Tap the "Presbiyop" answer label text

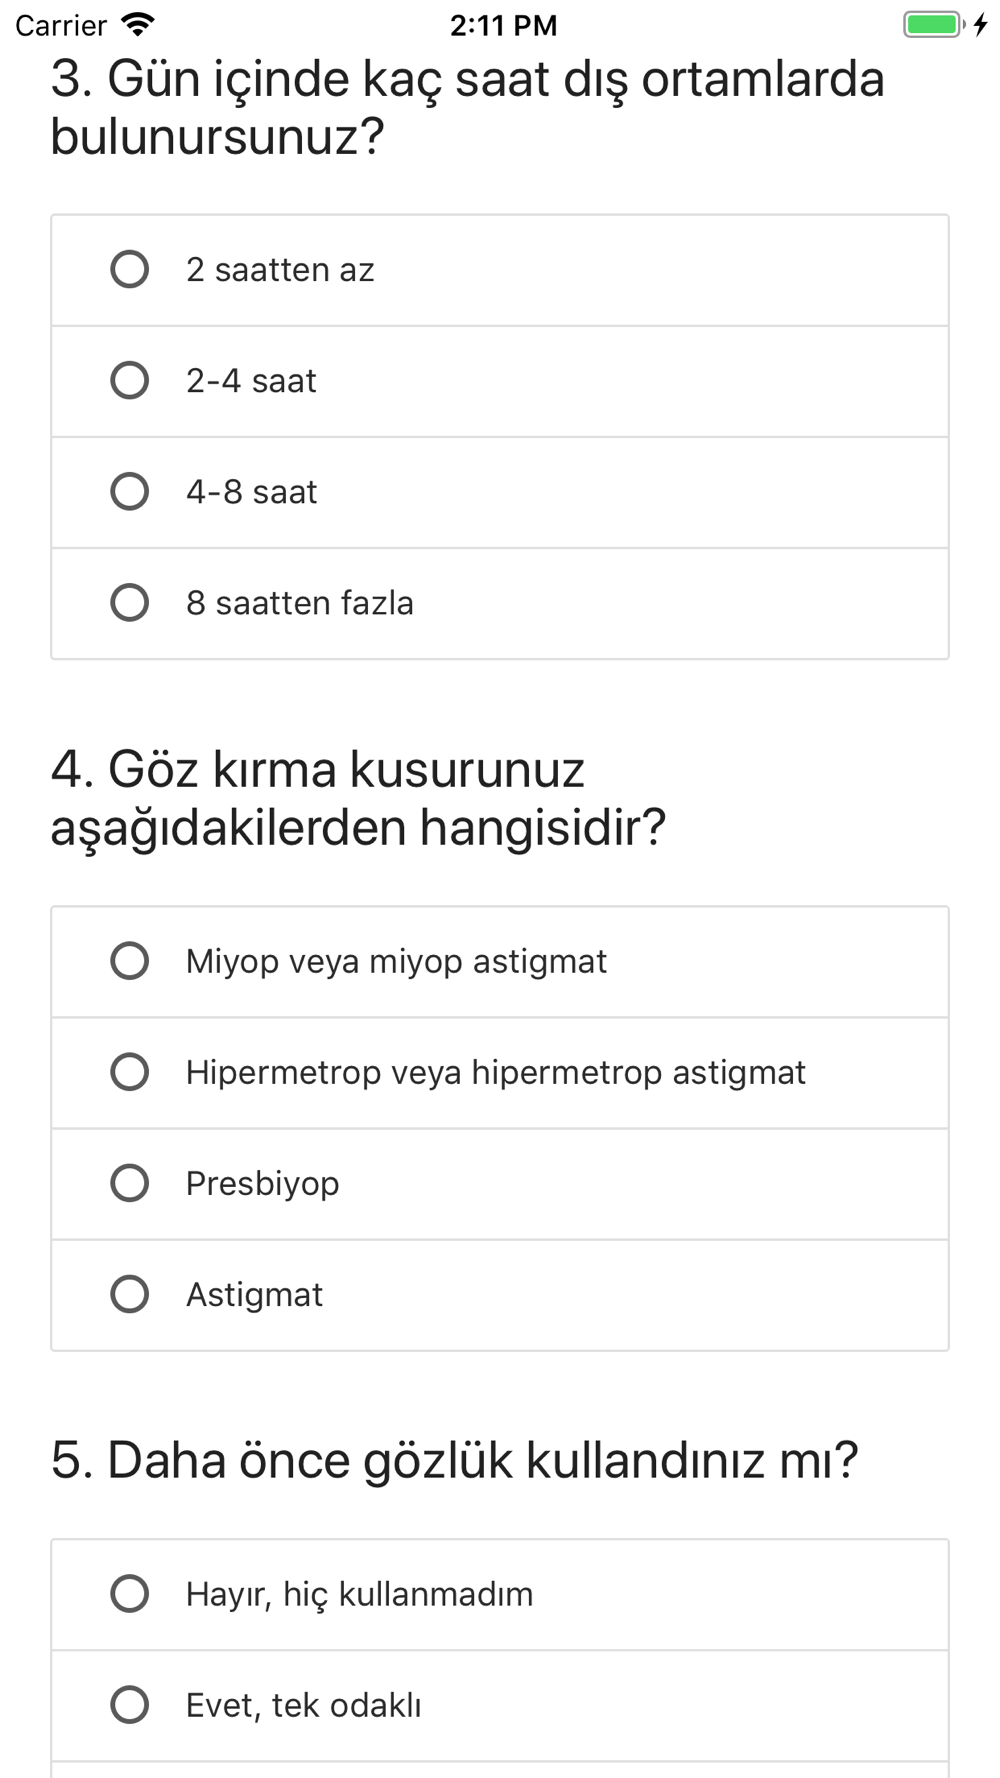263,1184
